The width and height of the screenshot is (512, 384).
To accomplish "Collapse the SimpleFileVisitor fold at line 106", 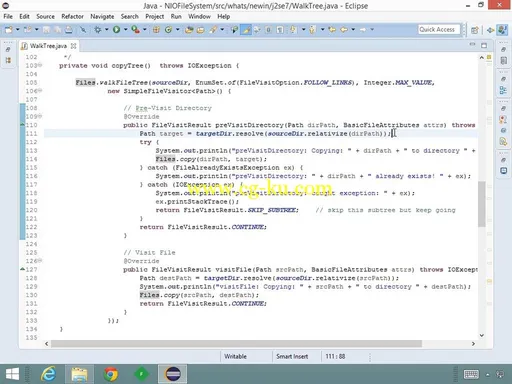I will (40, 90).
